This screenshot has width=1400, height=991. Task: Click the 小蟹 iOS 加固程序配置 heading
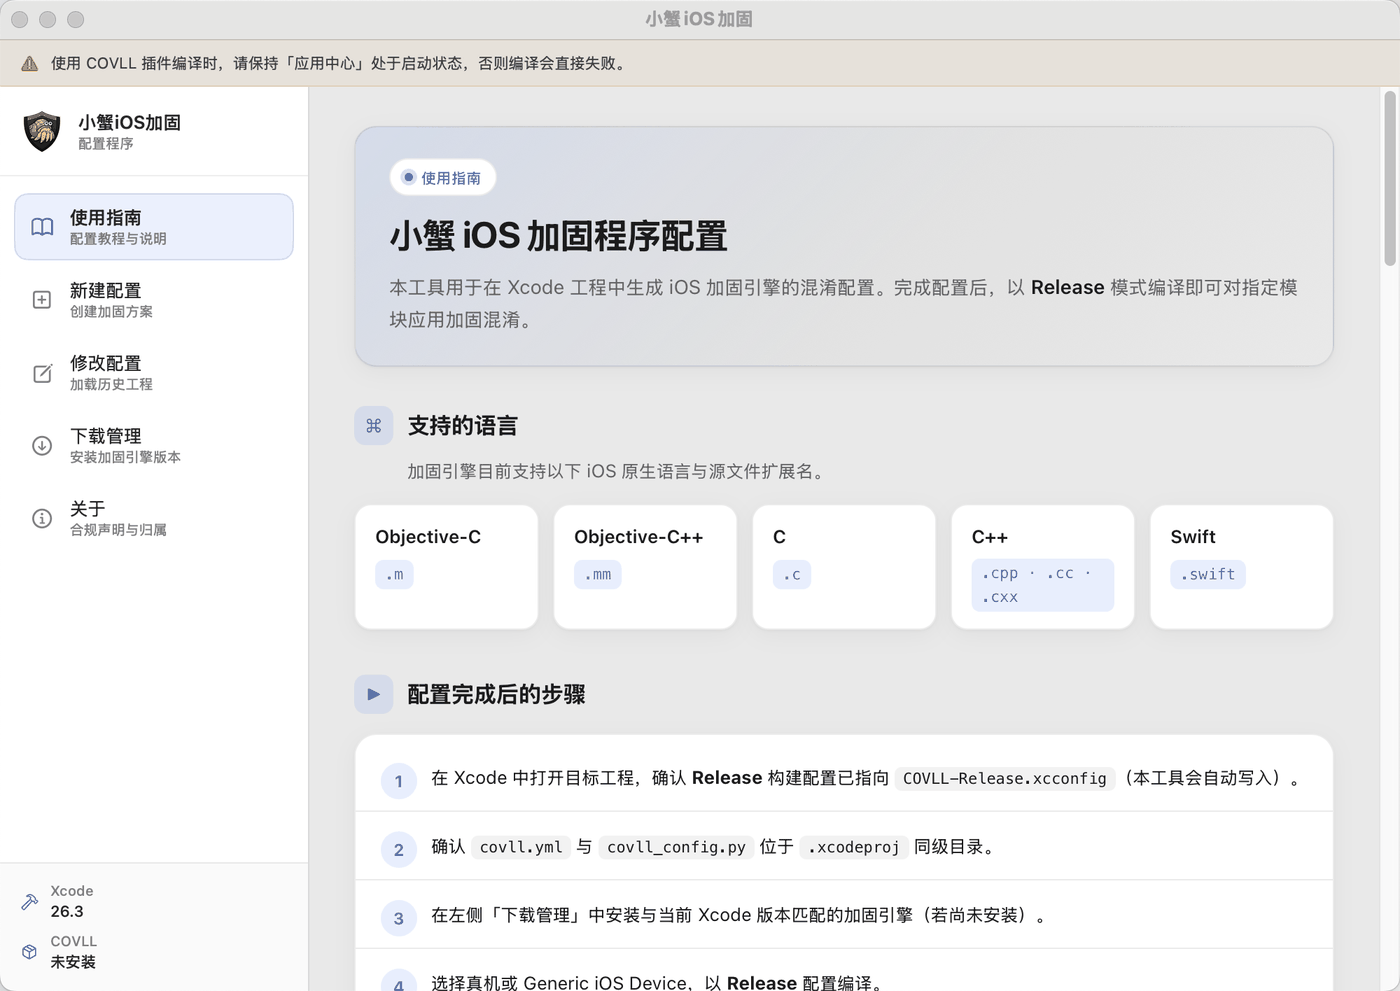click(x=559, y=236)
